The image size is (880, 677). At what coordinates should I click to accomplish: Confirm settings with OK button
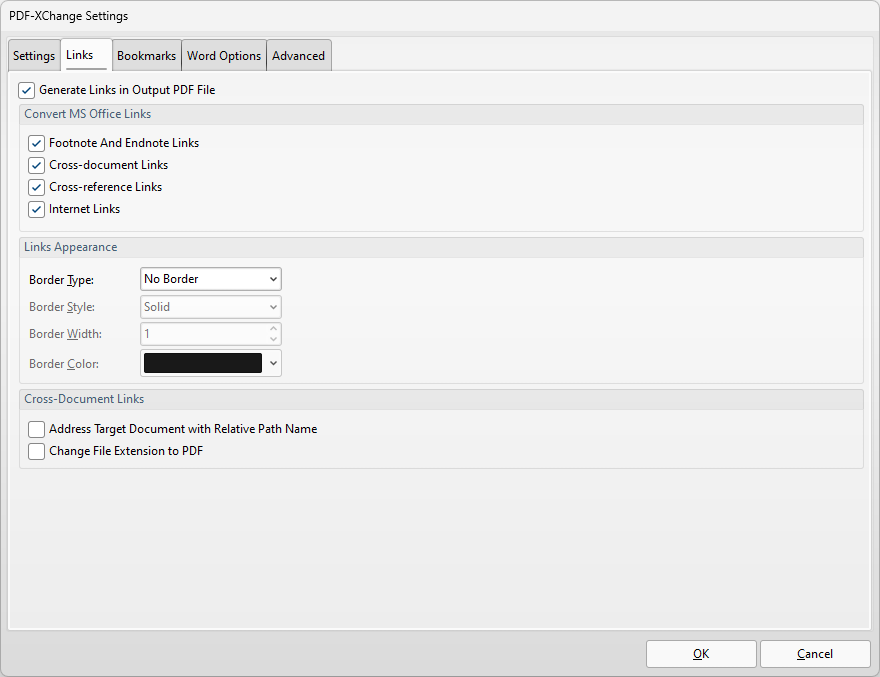click(701, 654)
